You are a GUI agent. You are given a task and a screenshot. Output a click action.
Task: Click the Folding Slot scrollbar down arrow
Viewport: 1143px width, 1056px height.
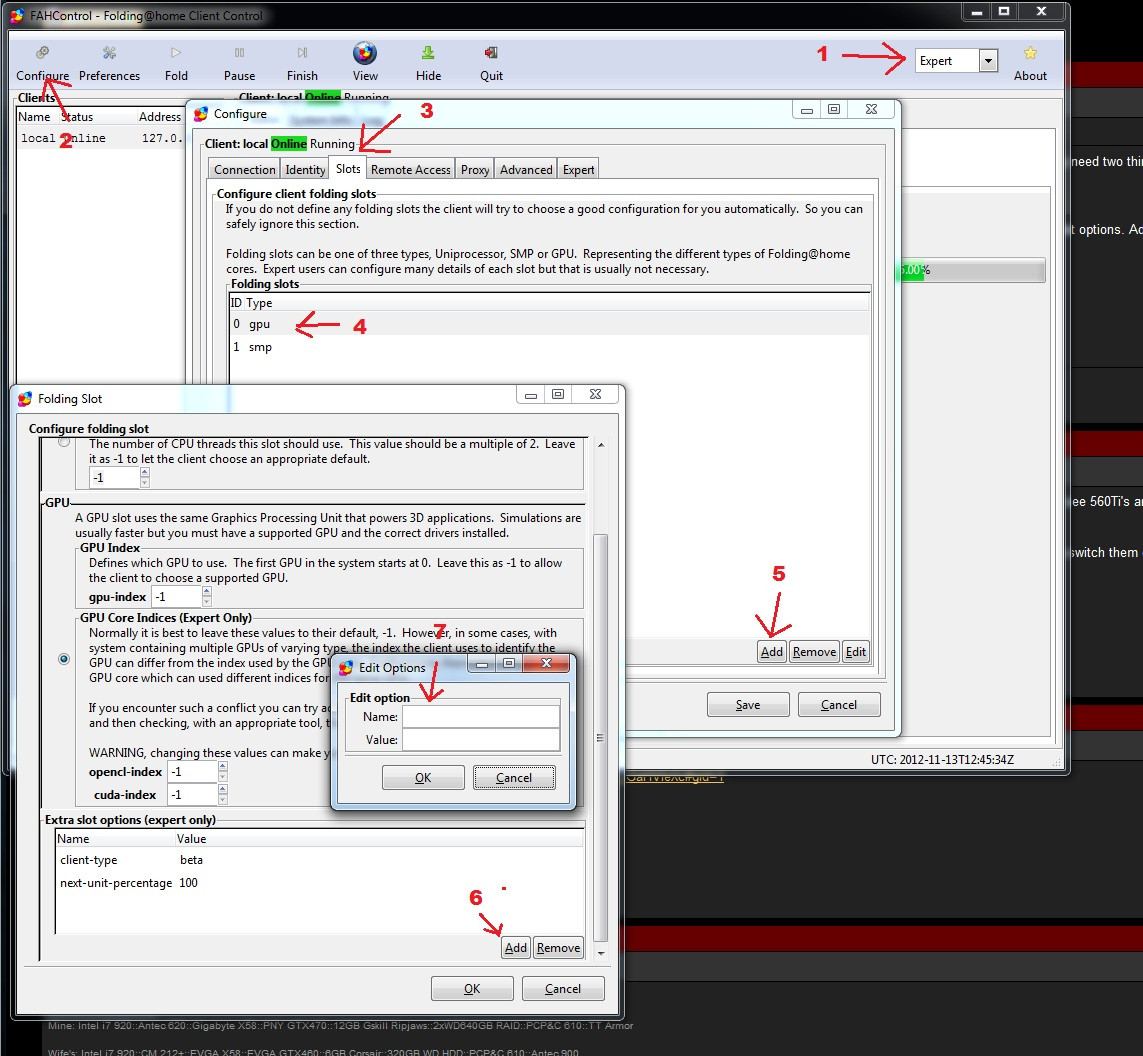tap(601, 953)
